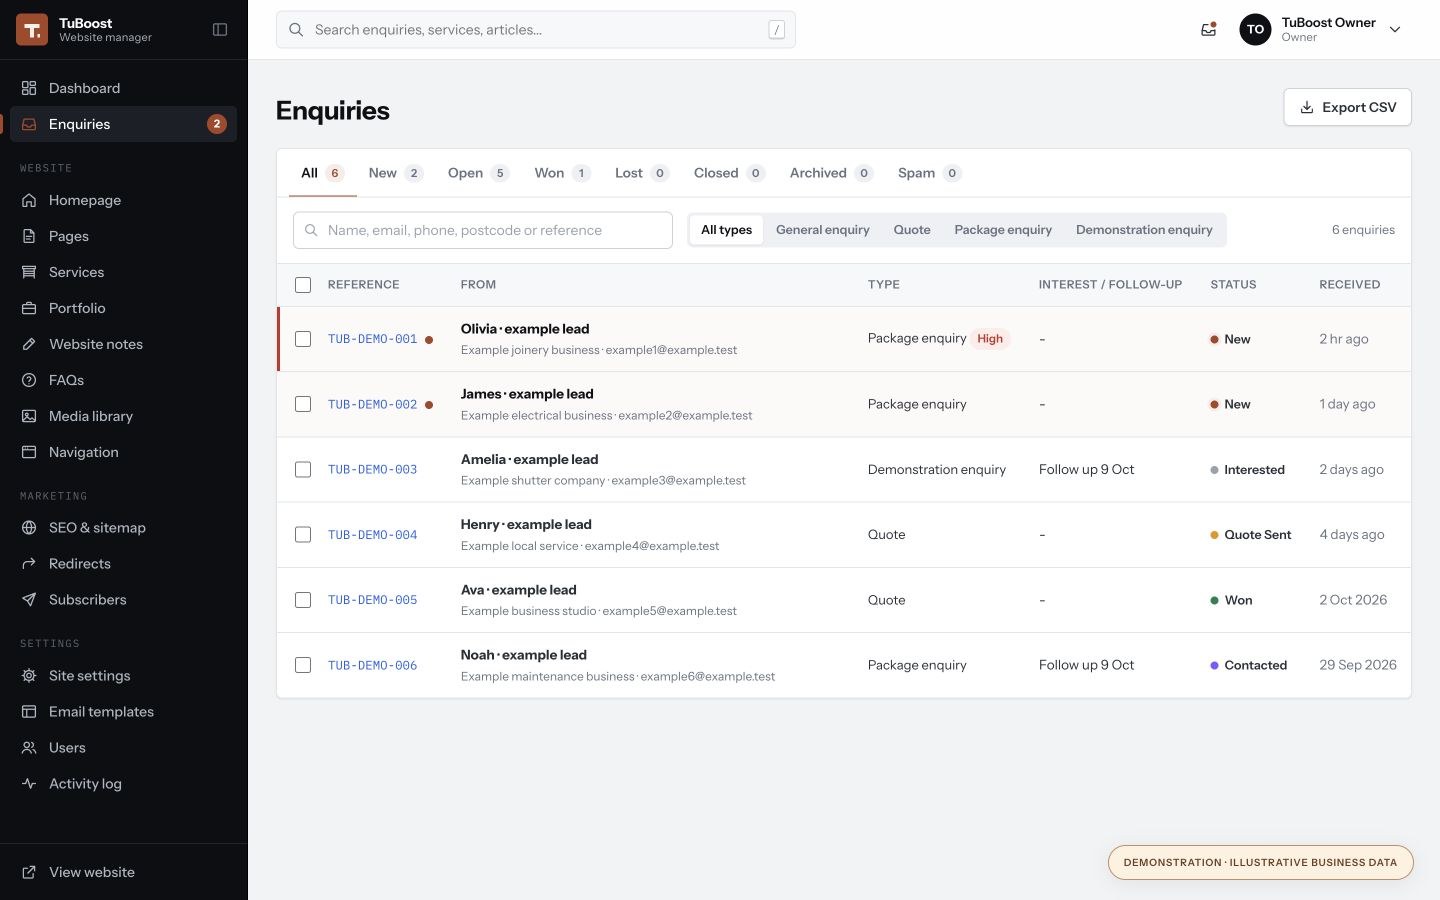
Task: Open Activity log pulse icon
Action: (x=29, y=784)
